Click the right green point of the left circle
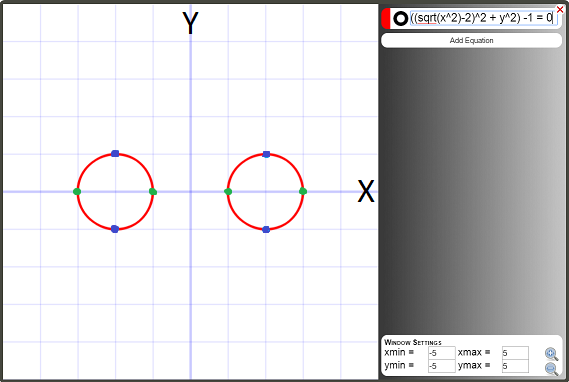Image resolution: width=569 pixels, height=382 pixels. 153,192
